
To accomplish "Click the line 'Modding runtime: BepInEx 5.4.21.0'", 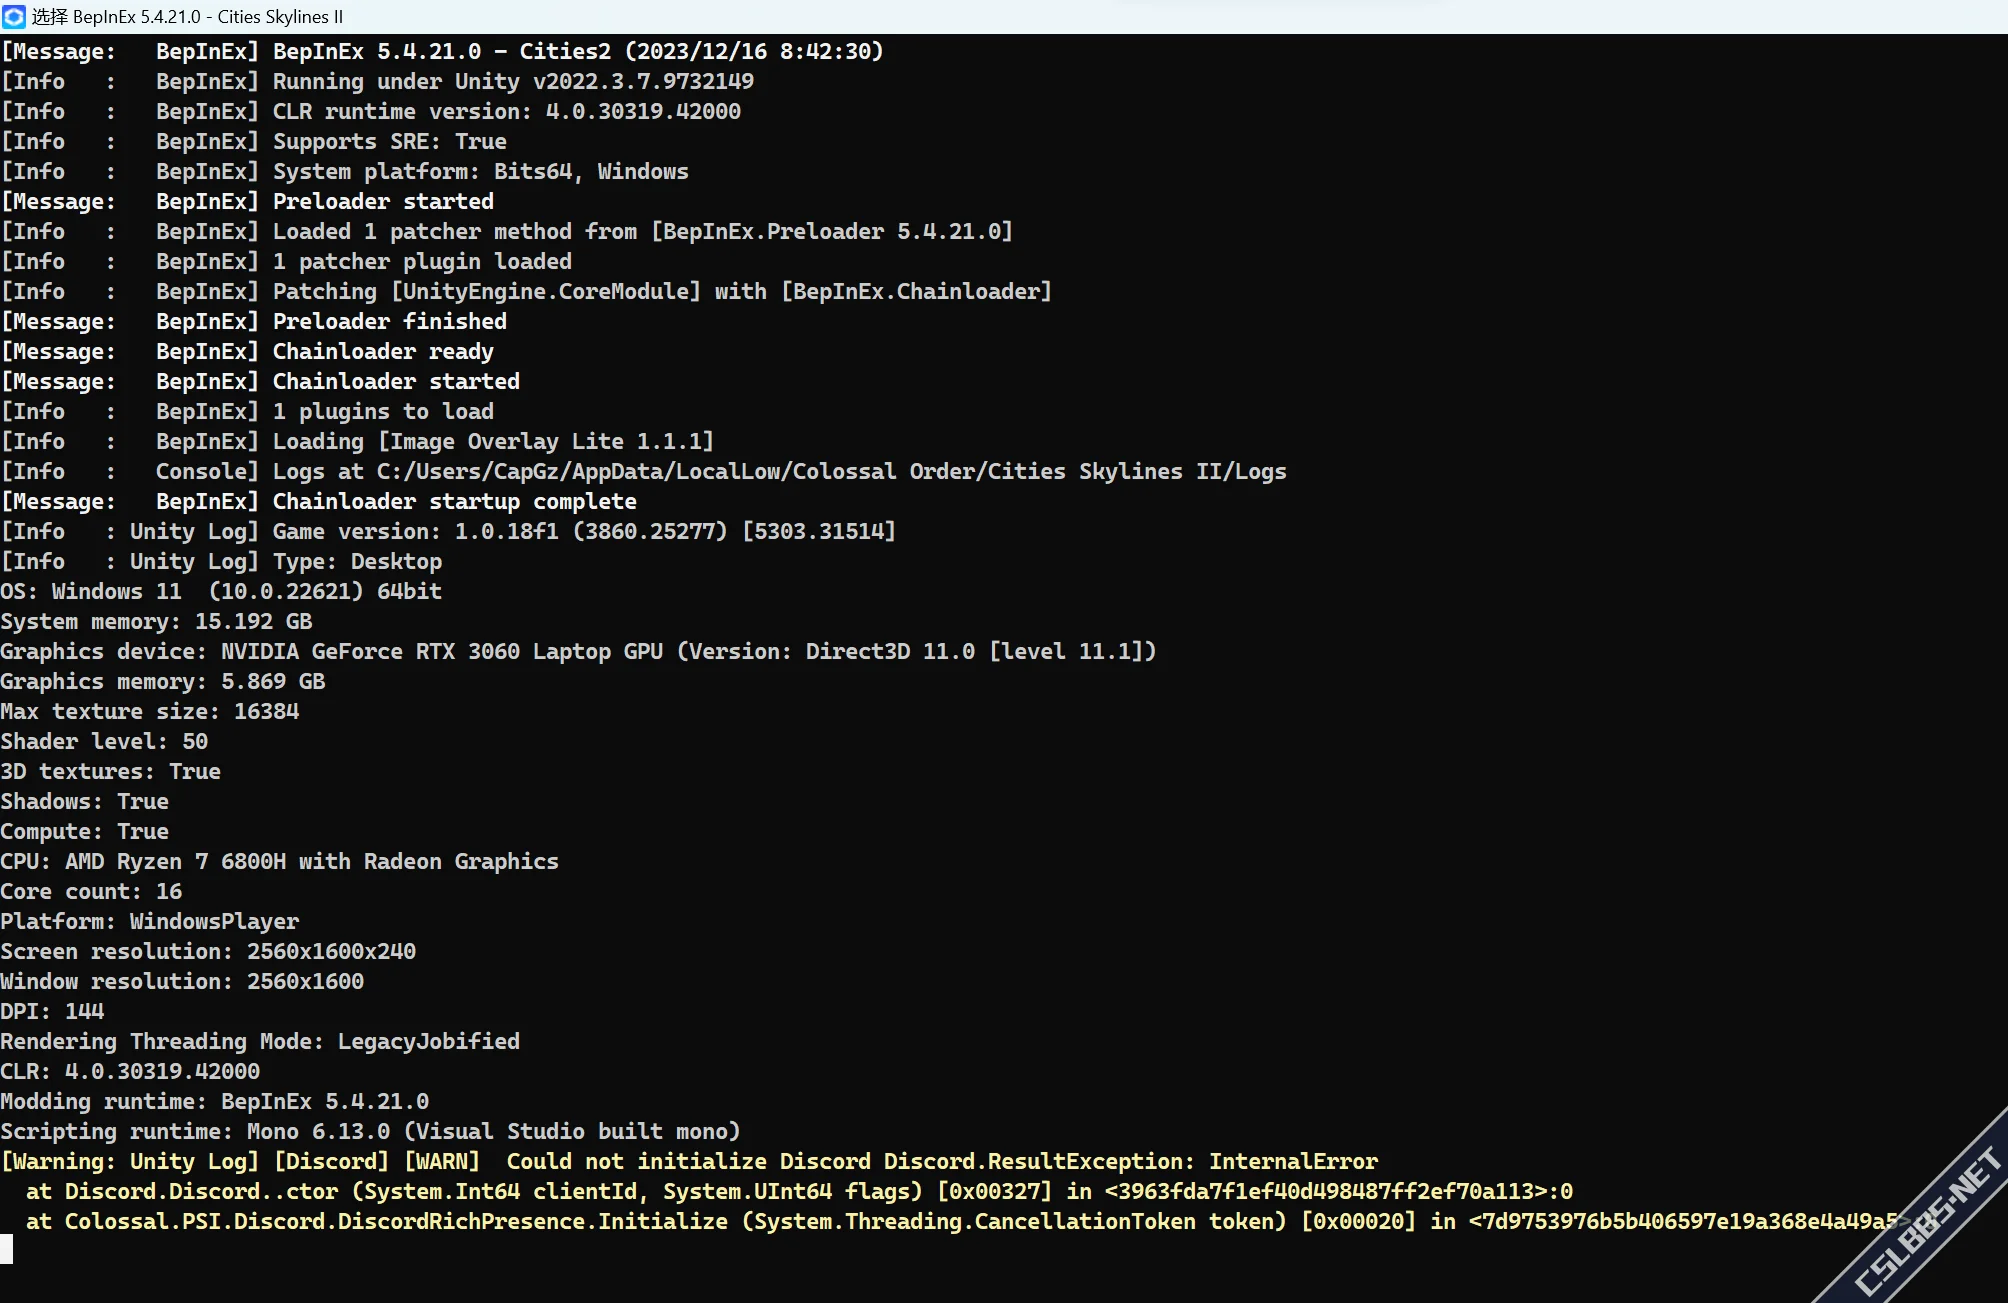I will click(214, 1102).
